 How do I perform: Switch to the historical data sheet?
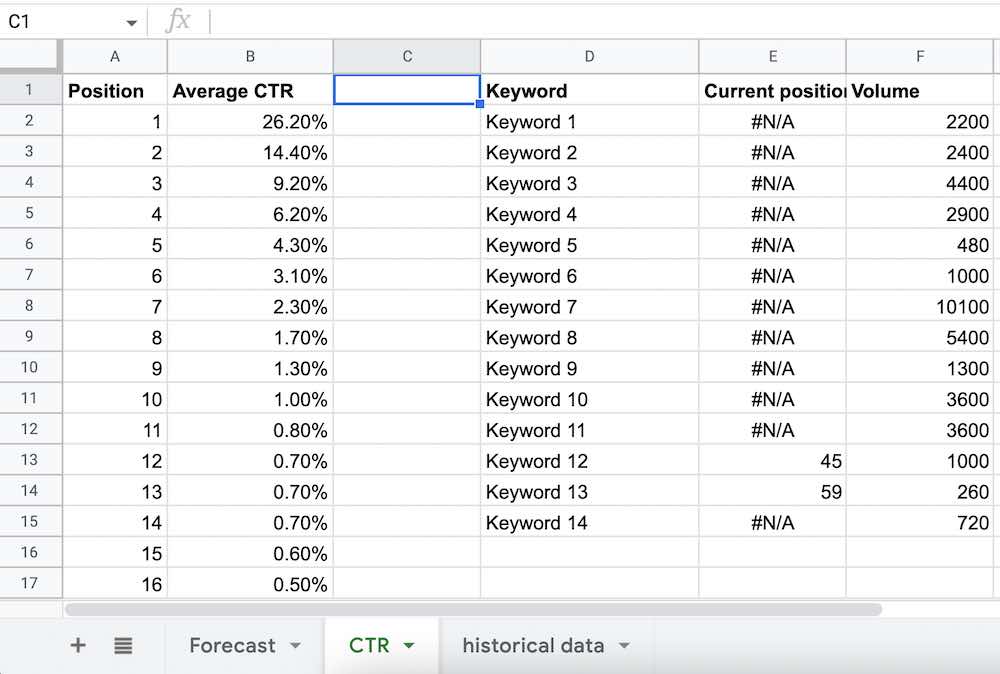coord(532,646)
